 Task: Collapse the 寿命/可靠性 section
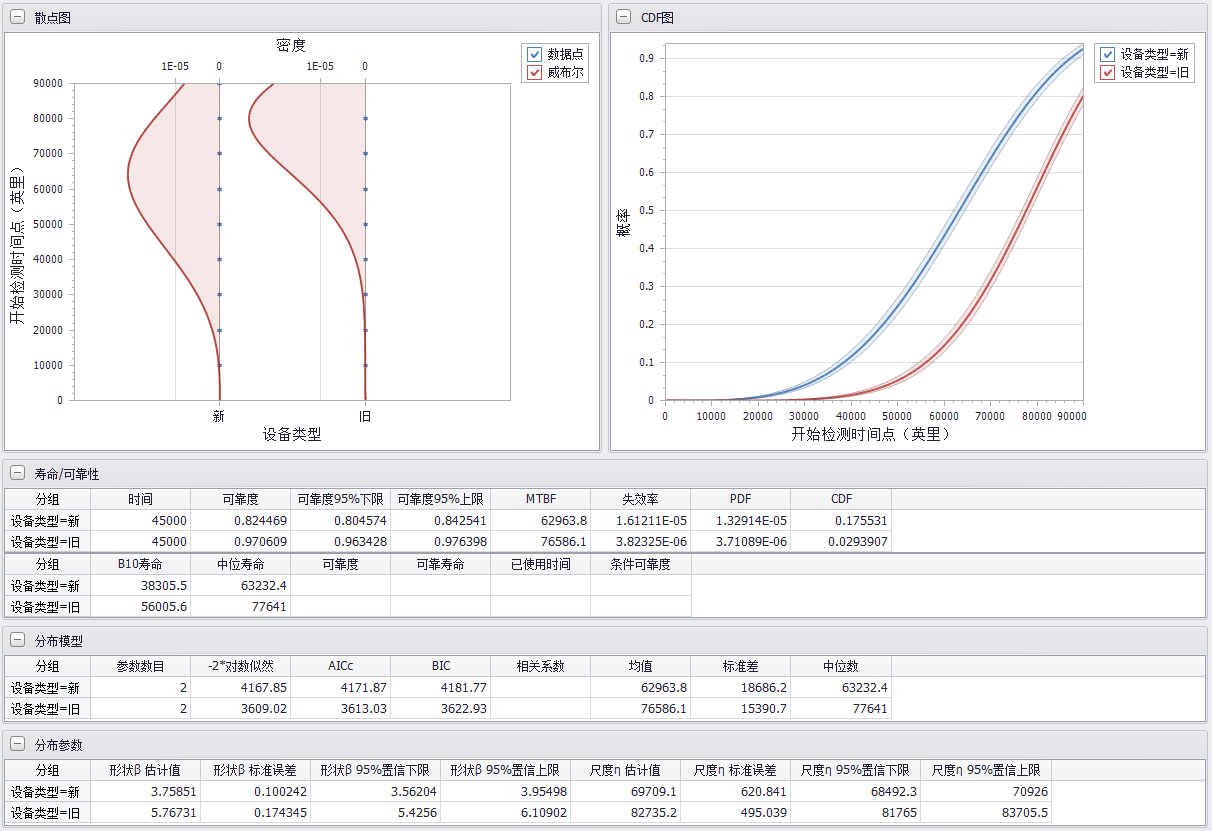coord(18,474)
